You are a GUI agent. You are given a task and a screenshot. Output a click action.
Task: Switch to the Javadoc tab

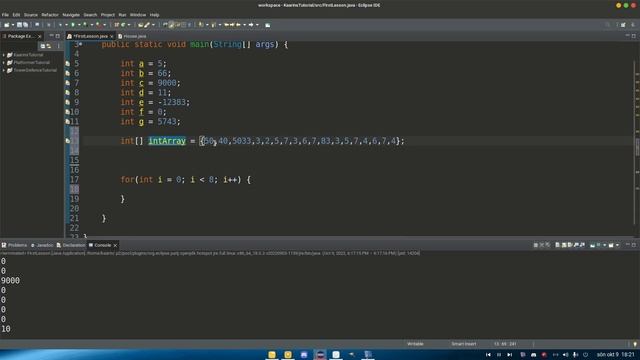[x=42, y=245]
